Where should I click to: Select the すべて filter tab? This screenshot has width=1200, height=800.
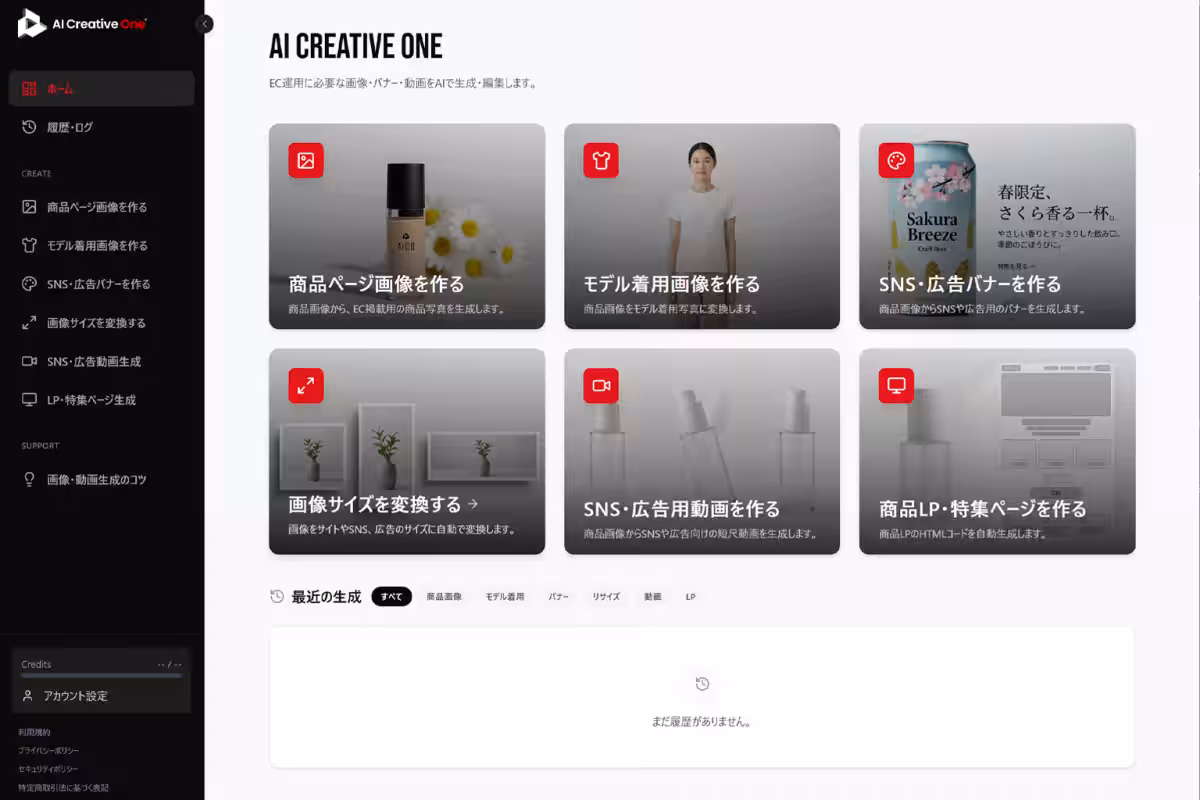(392, 596)
